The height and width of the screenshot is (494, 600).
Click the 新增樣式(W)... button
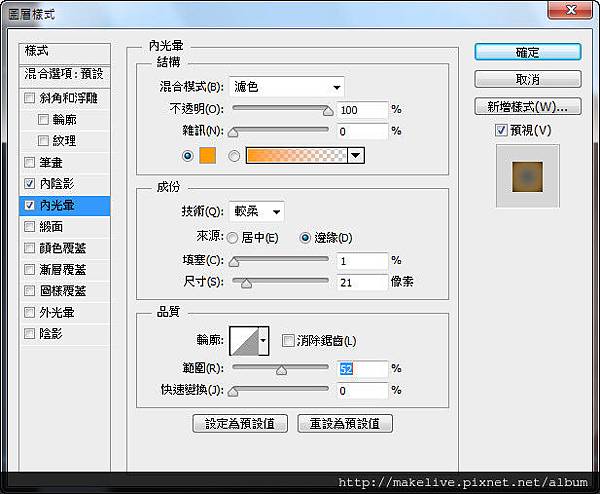coord(528,106)
